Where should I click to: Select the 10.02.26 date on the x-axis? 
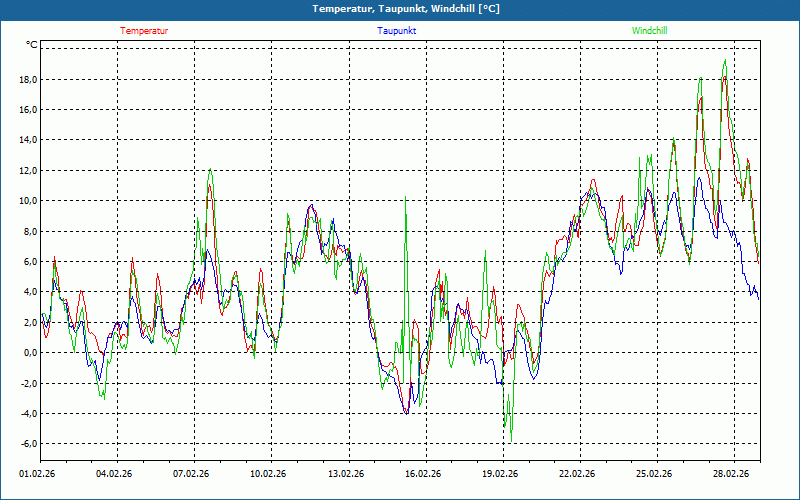coord(268,475)
